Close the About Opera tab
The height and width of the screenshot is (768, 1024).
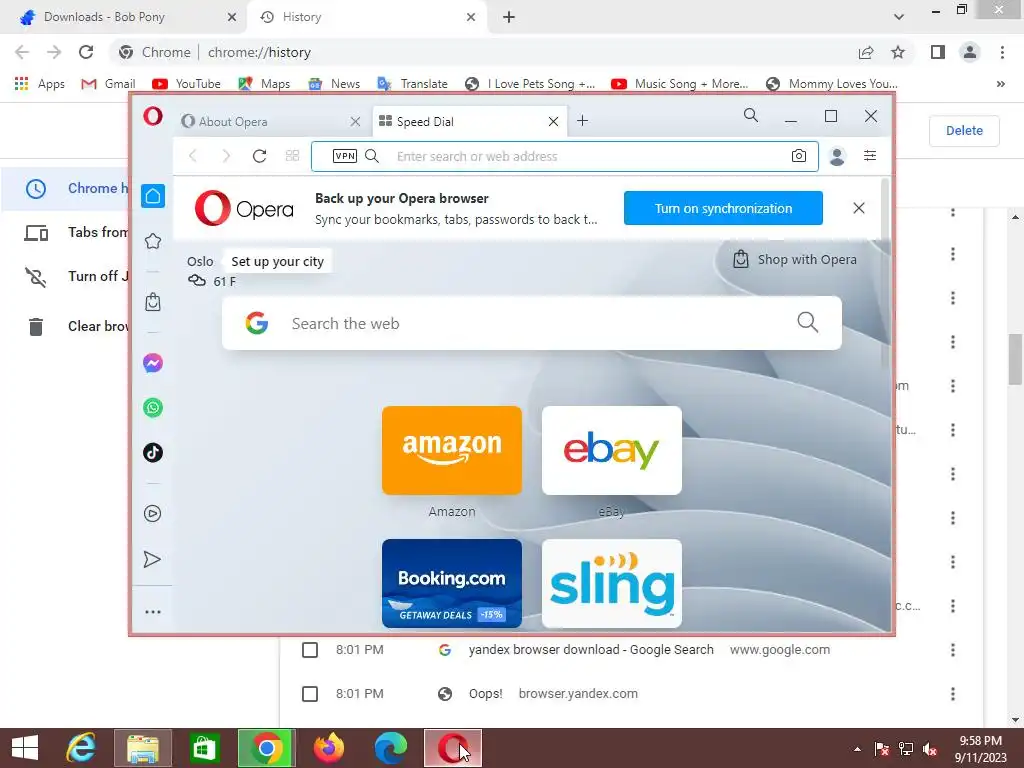(355, 121)
